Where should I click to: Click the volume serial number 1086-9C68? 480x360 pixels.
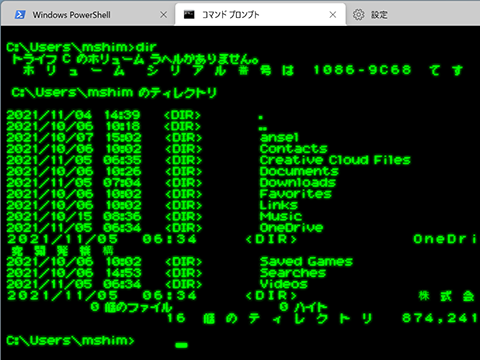tap(362, 70)
